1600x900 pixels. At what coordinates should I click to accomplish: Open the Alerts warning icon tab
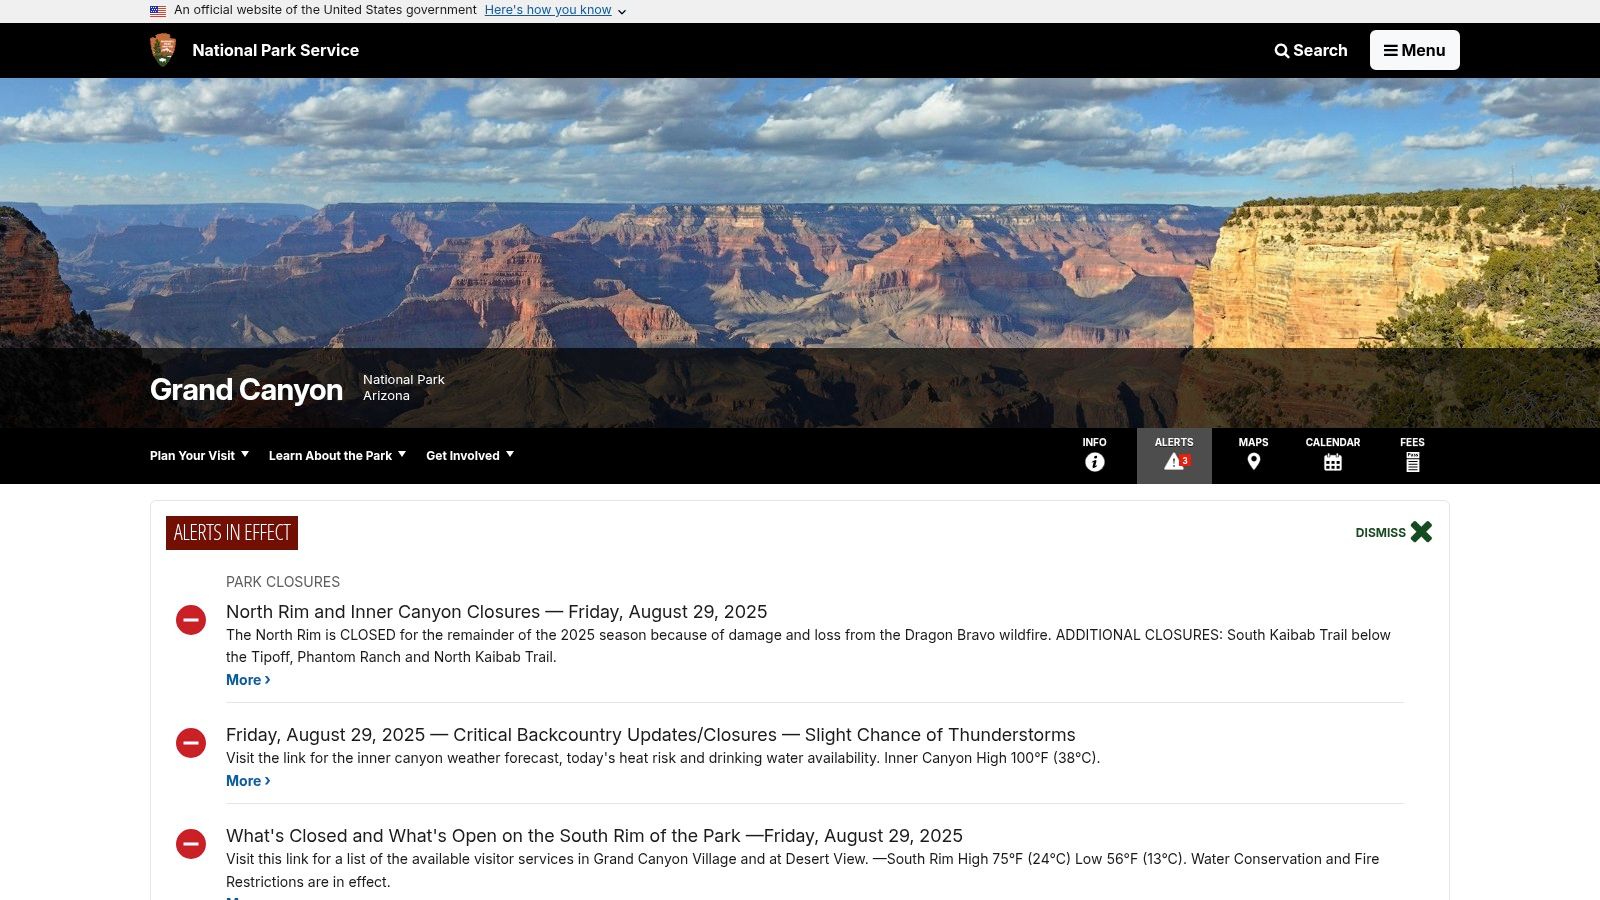pos(1174,456)
